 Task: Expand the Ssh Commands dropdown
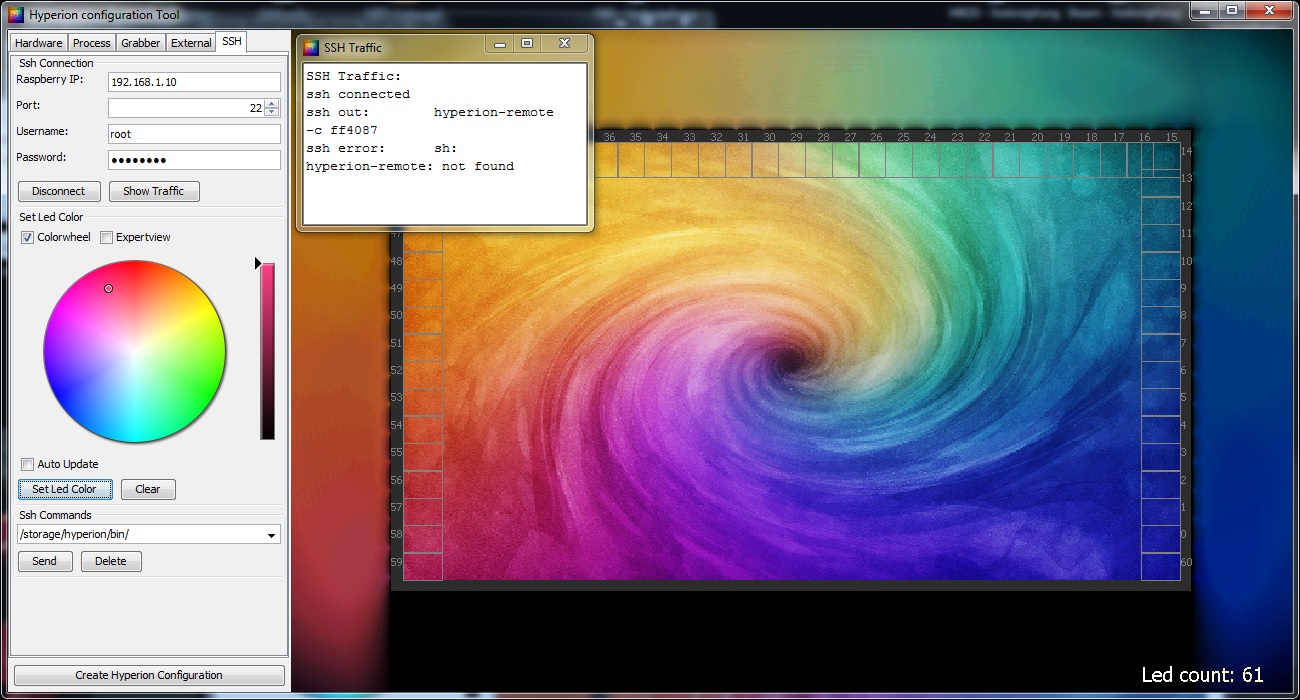(x=271, y=535)
